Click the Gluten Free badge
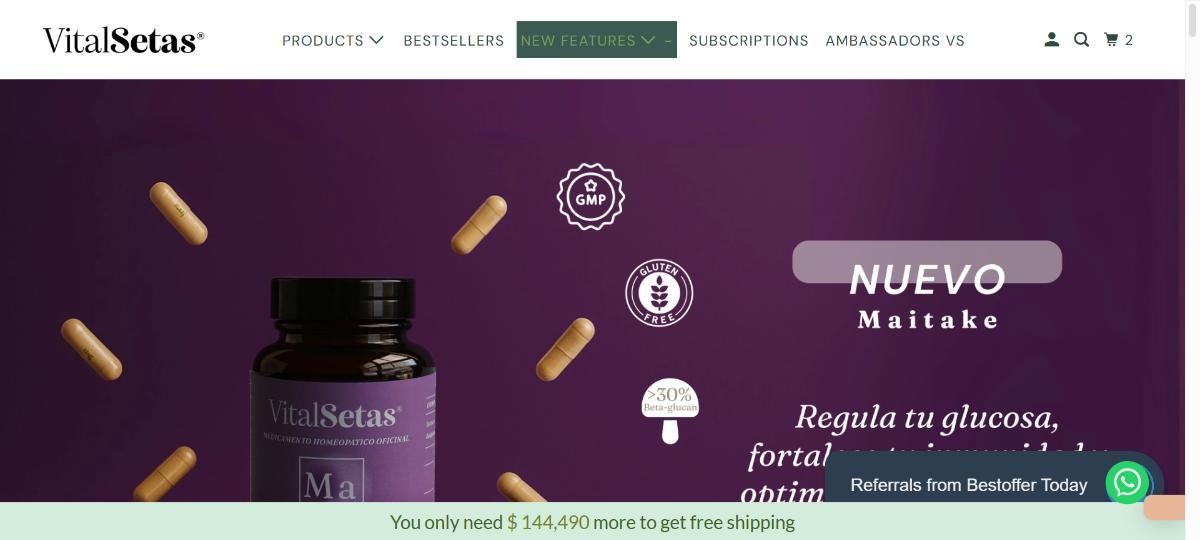1200x540 pixels. (659, 293)
